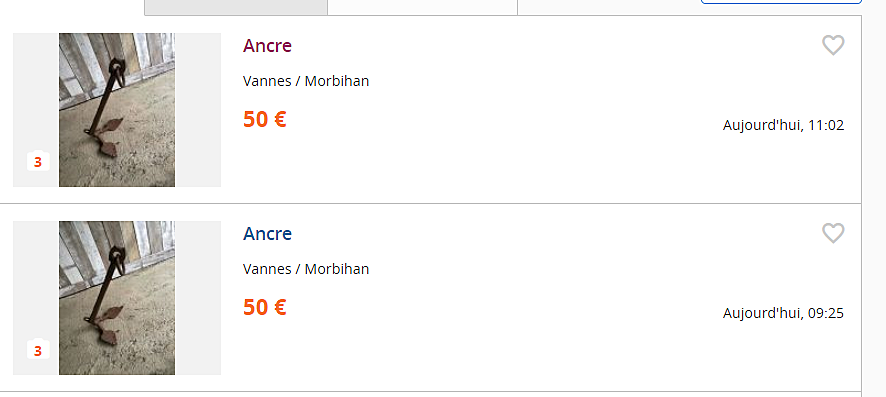886x397 pixels.
Task: Open anchor photo of the 11:02 listing
Action: [x=117, y=110]
